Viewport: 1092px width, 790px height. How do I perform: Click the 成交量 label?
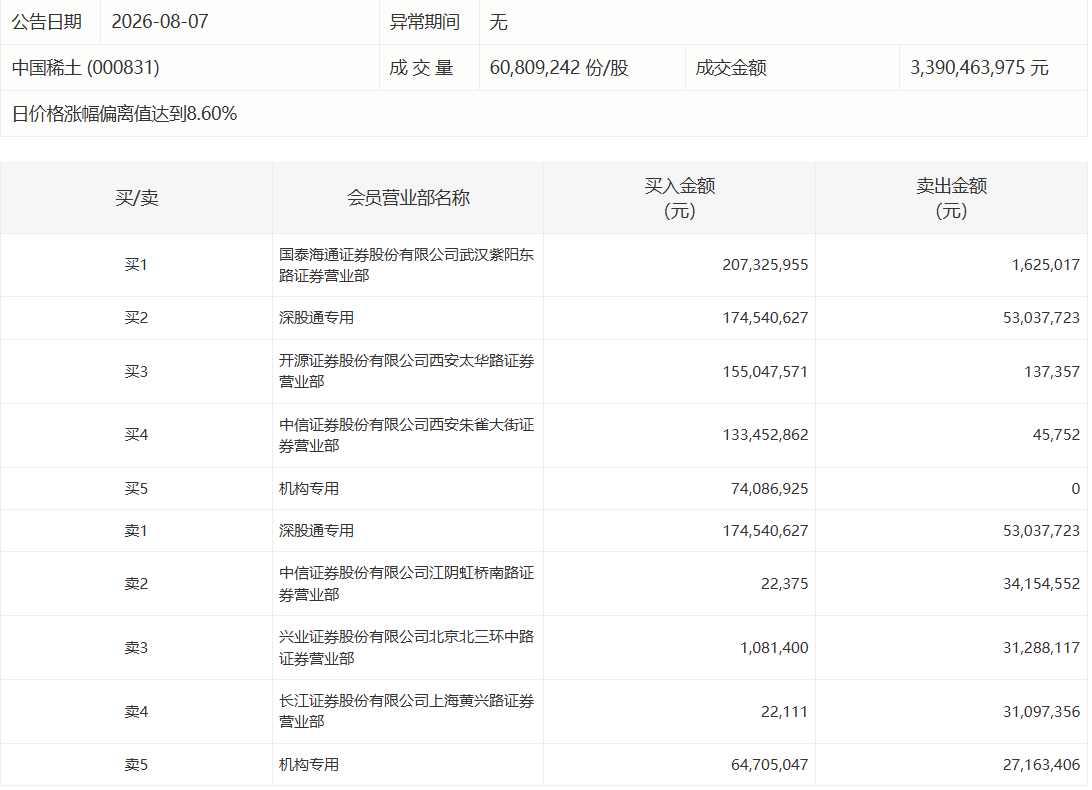coord(421,68)
